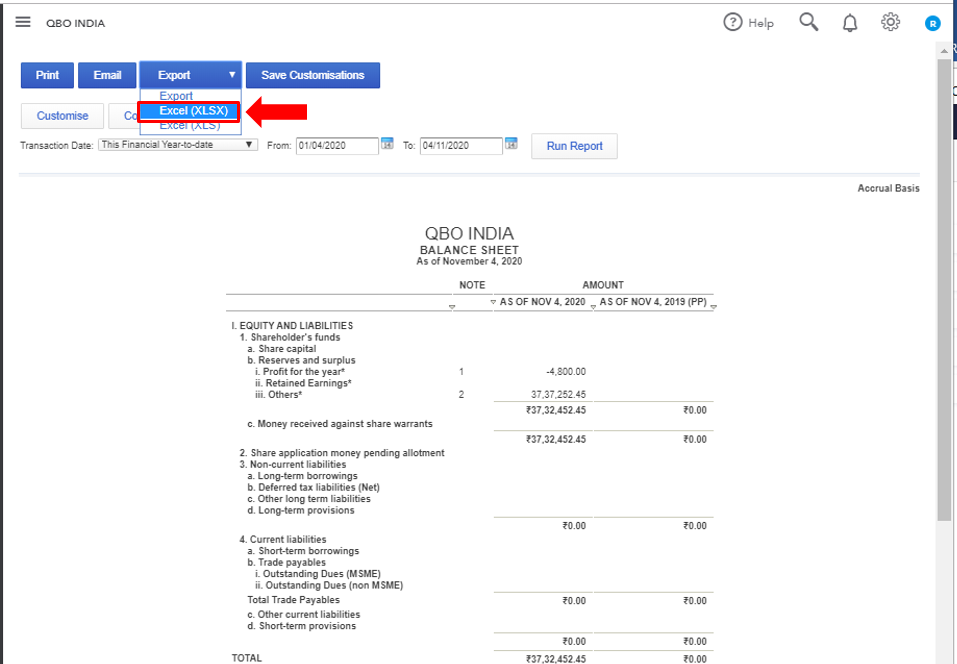Viewport: 957px width, 664px height.
Task: Click 'Profit for the year*' row
Action: pos(300,372)
